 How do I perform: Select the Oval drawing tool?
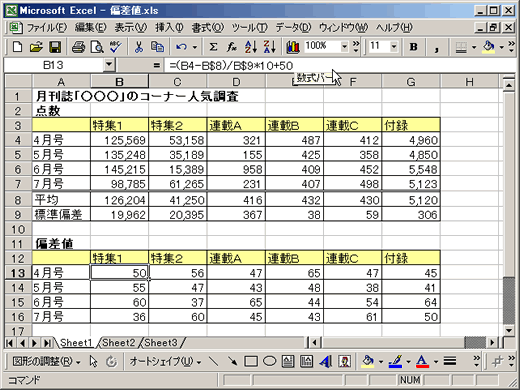tap(269, 361)
